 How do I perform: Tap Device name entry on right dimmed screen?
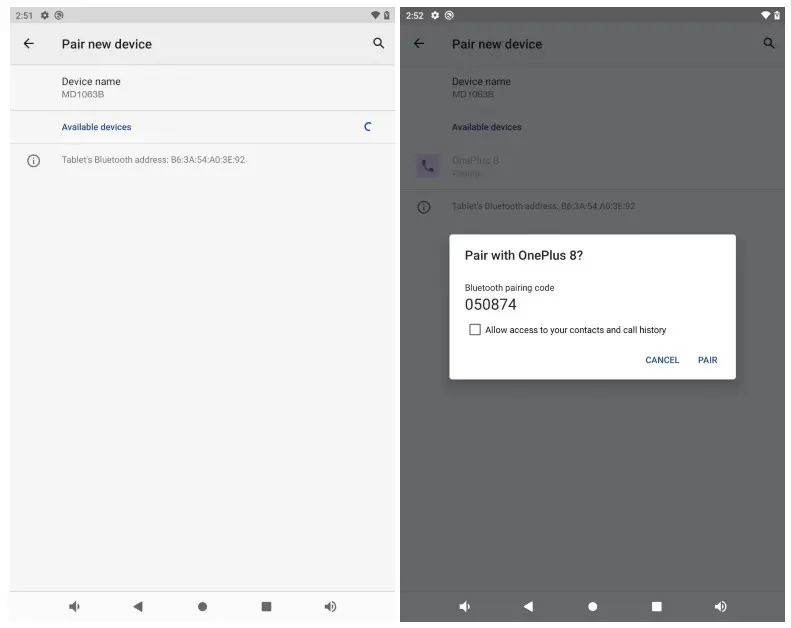click(x=592, y=88)
